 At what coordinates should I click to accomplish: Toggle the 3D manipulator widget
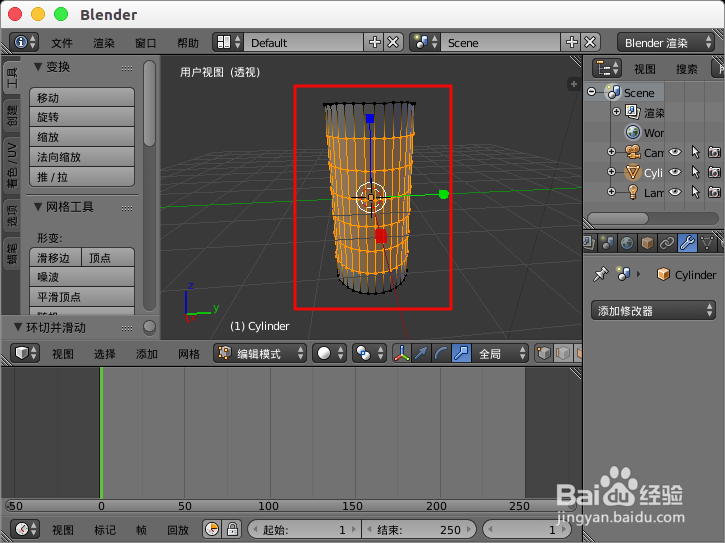coord(402,353)
